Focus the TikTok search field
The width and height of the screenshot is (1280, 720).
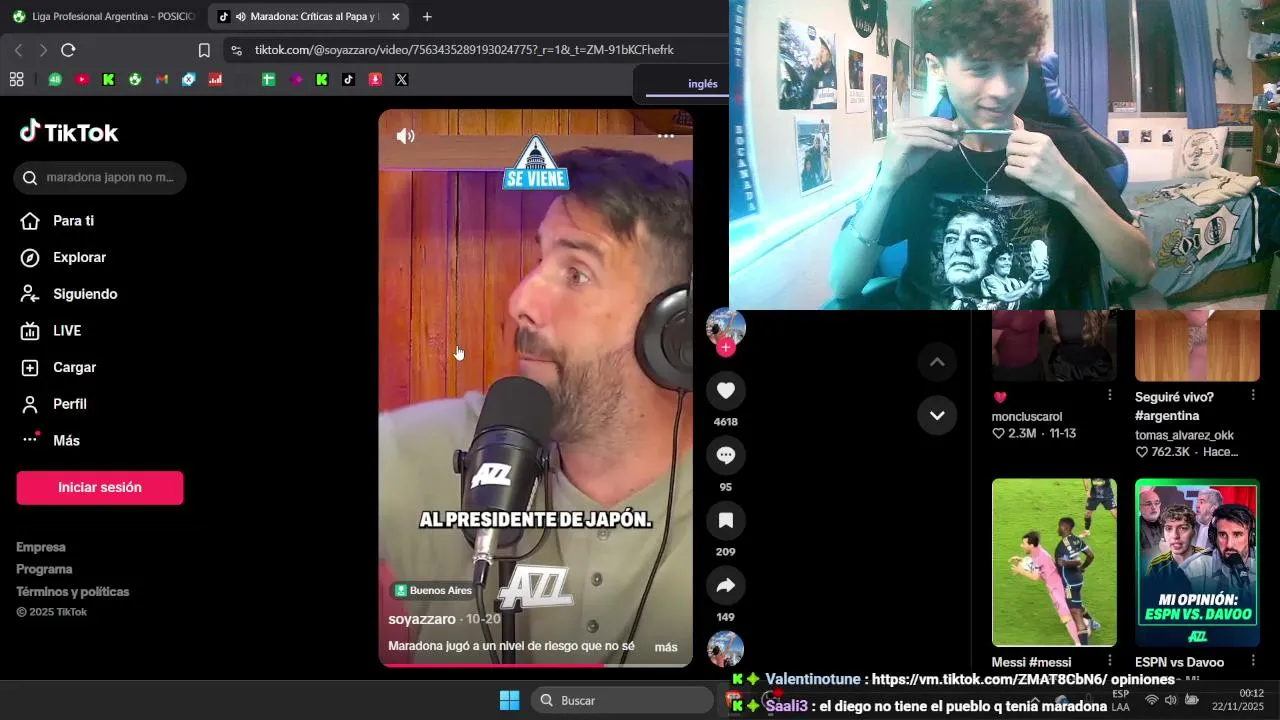pos(100,177)
